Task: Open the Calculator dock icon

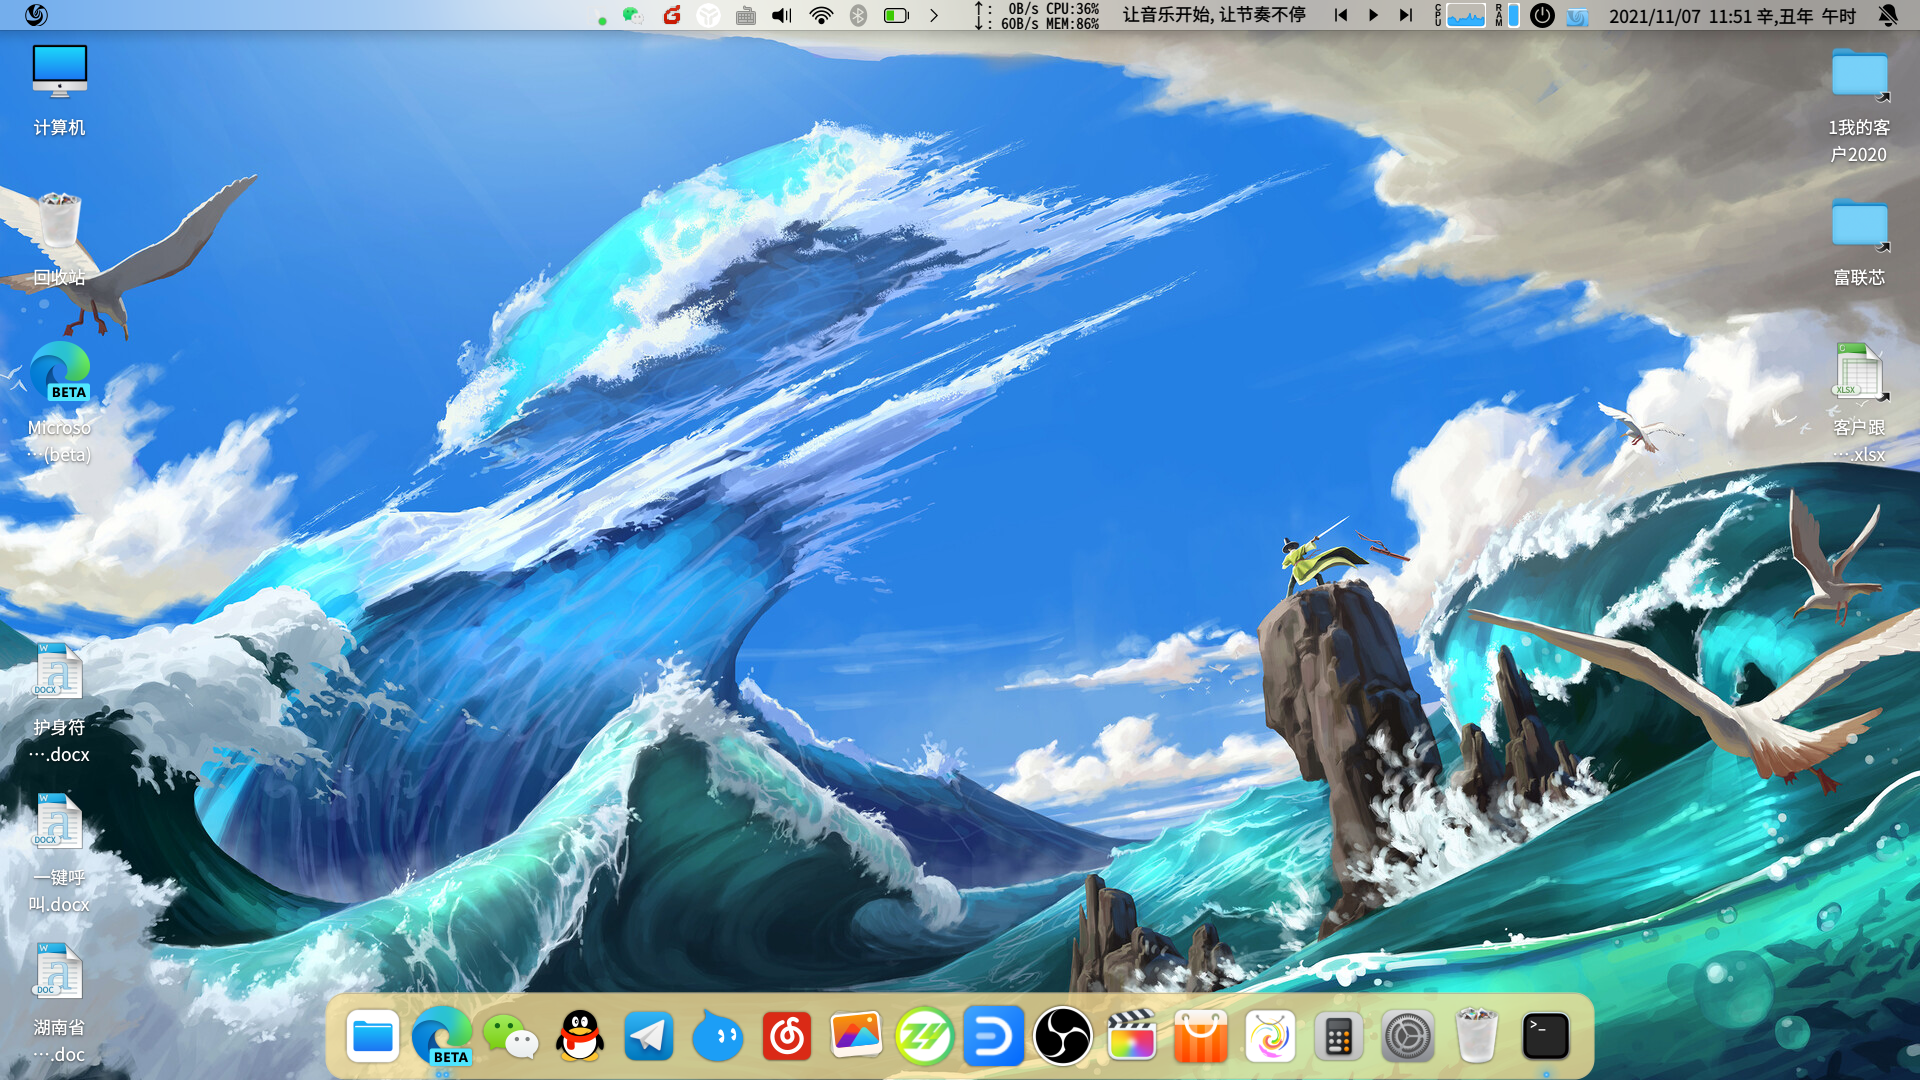Action: coord(1338,1036)
